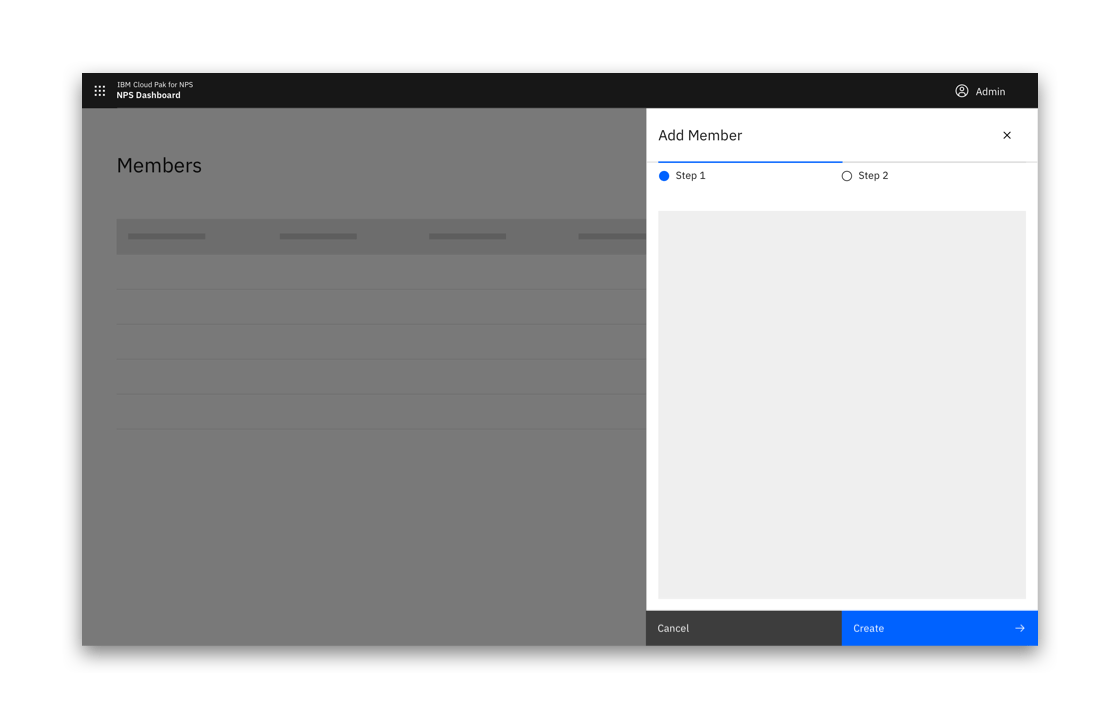Click the gray form content area in the panel
The image size is (1120, 714).
(x=841, y=404)
